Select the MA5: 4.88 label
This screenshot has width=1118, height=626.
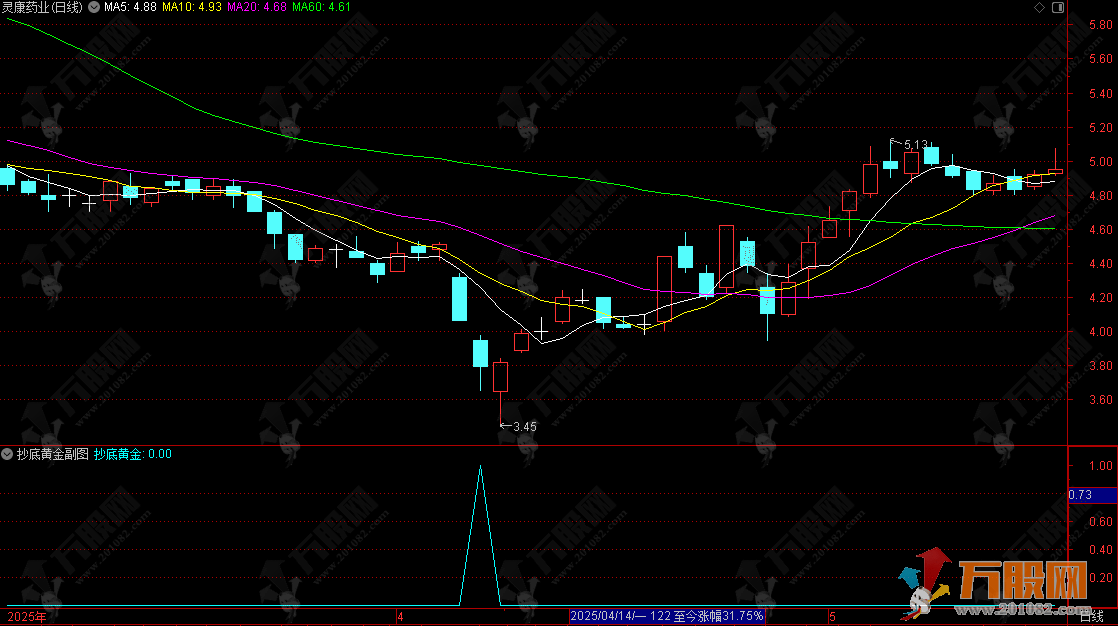pos(130,7)
